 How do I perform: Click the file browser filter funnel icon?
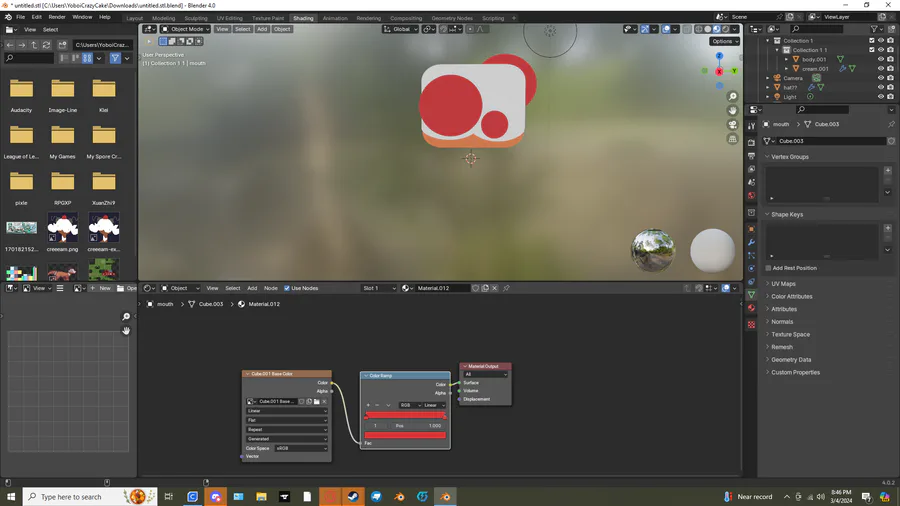click(x=115, y=58)
